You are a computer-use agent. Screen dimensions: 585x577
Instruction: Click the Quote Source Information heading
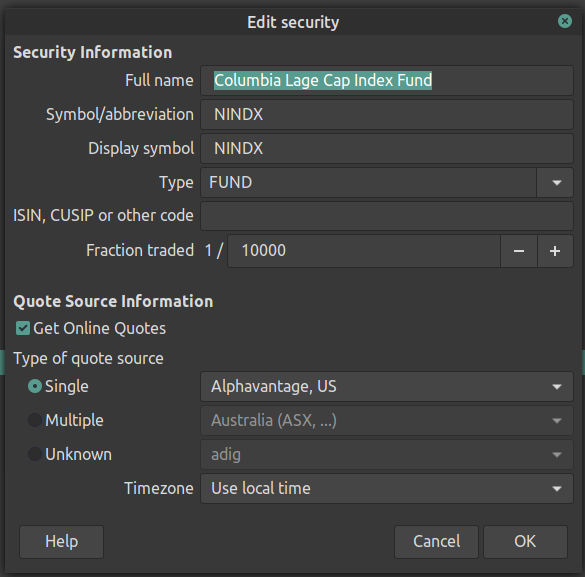(113, 301)
